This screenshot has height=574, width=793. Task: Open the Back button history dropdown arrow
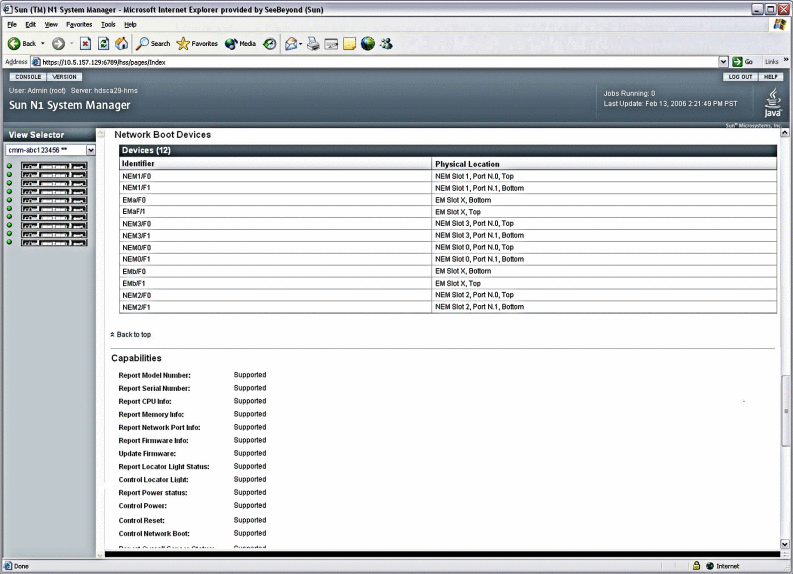pos(42,44)
